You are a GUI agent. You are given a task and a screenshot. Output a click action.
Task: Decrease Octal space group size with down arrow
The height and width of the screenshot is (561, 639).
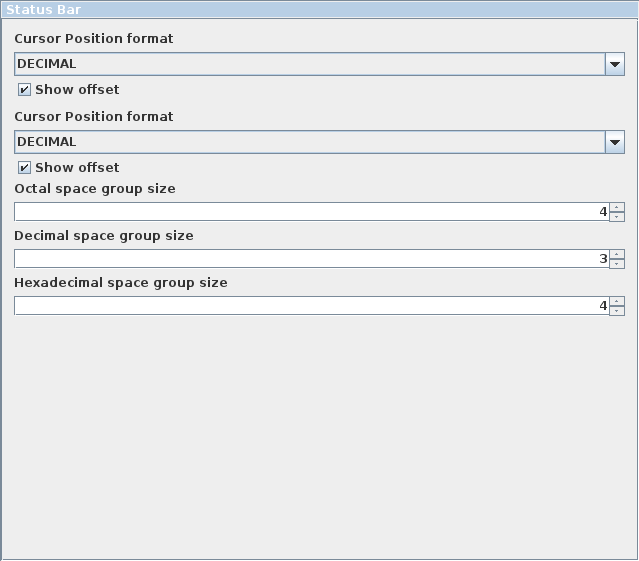617,217
